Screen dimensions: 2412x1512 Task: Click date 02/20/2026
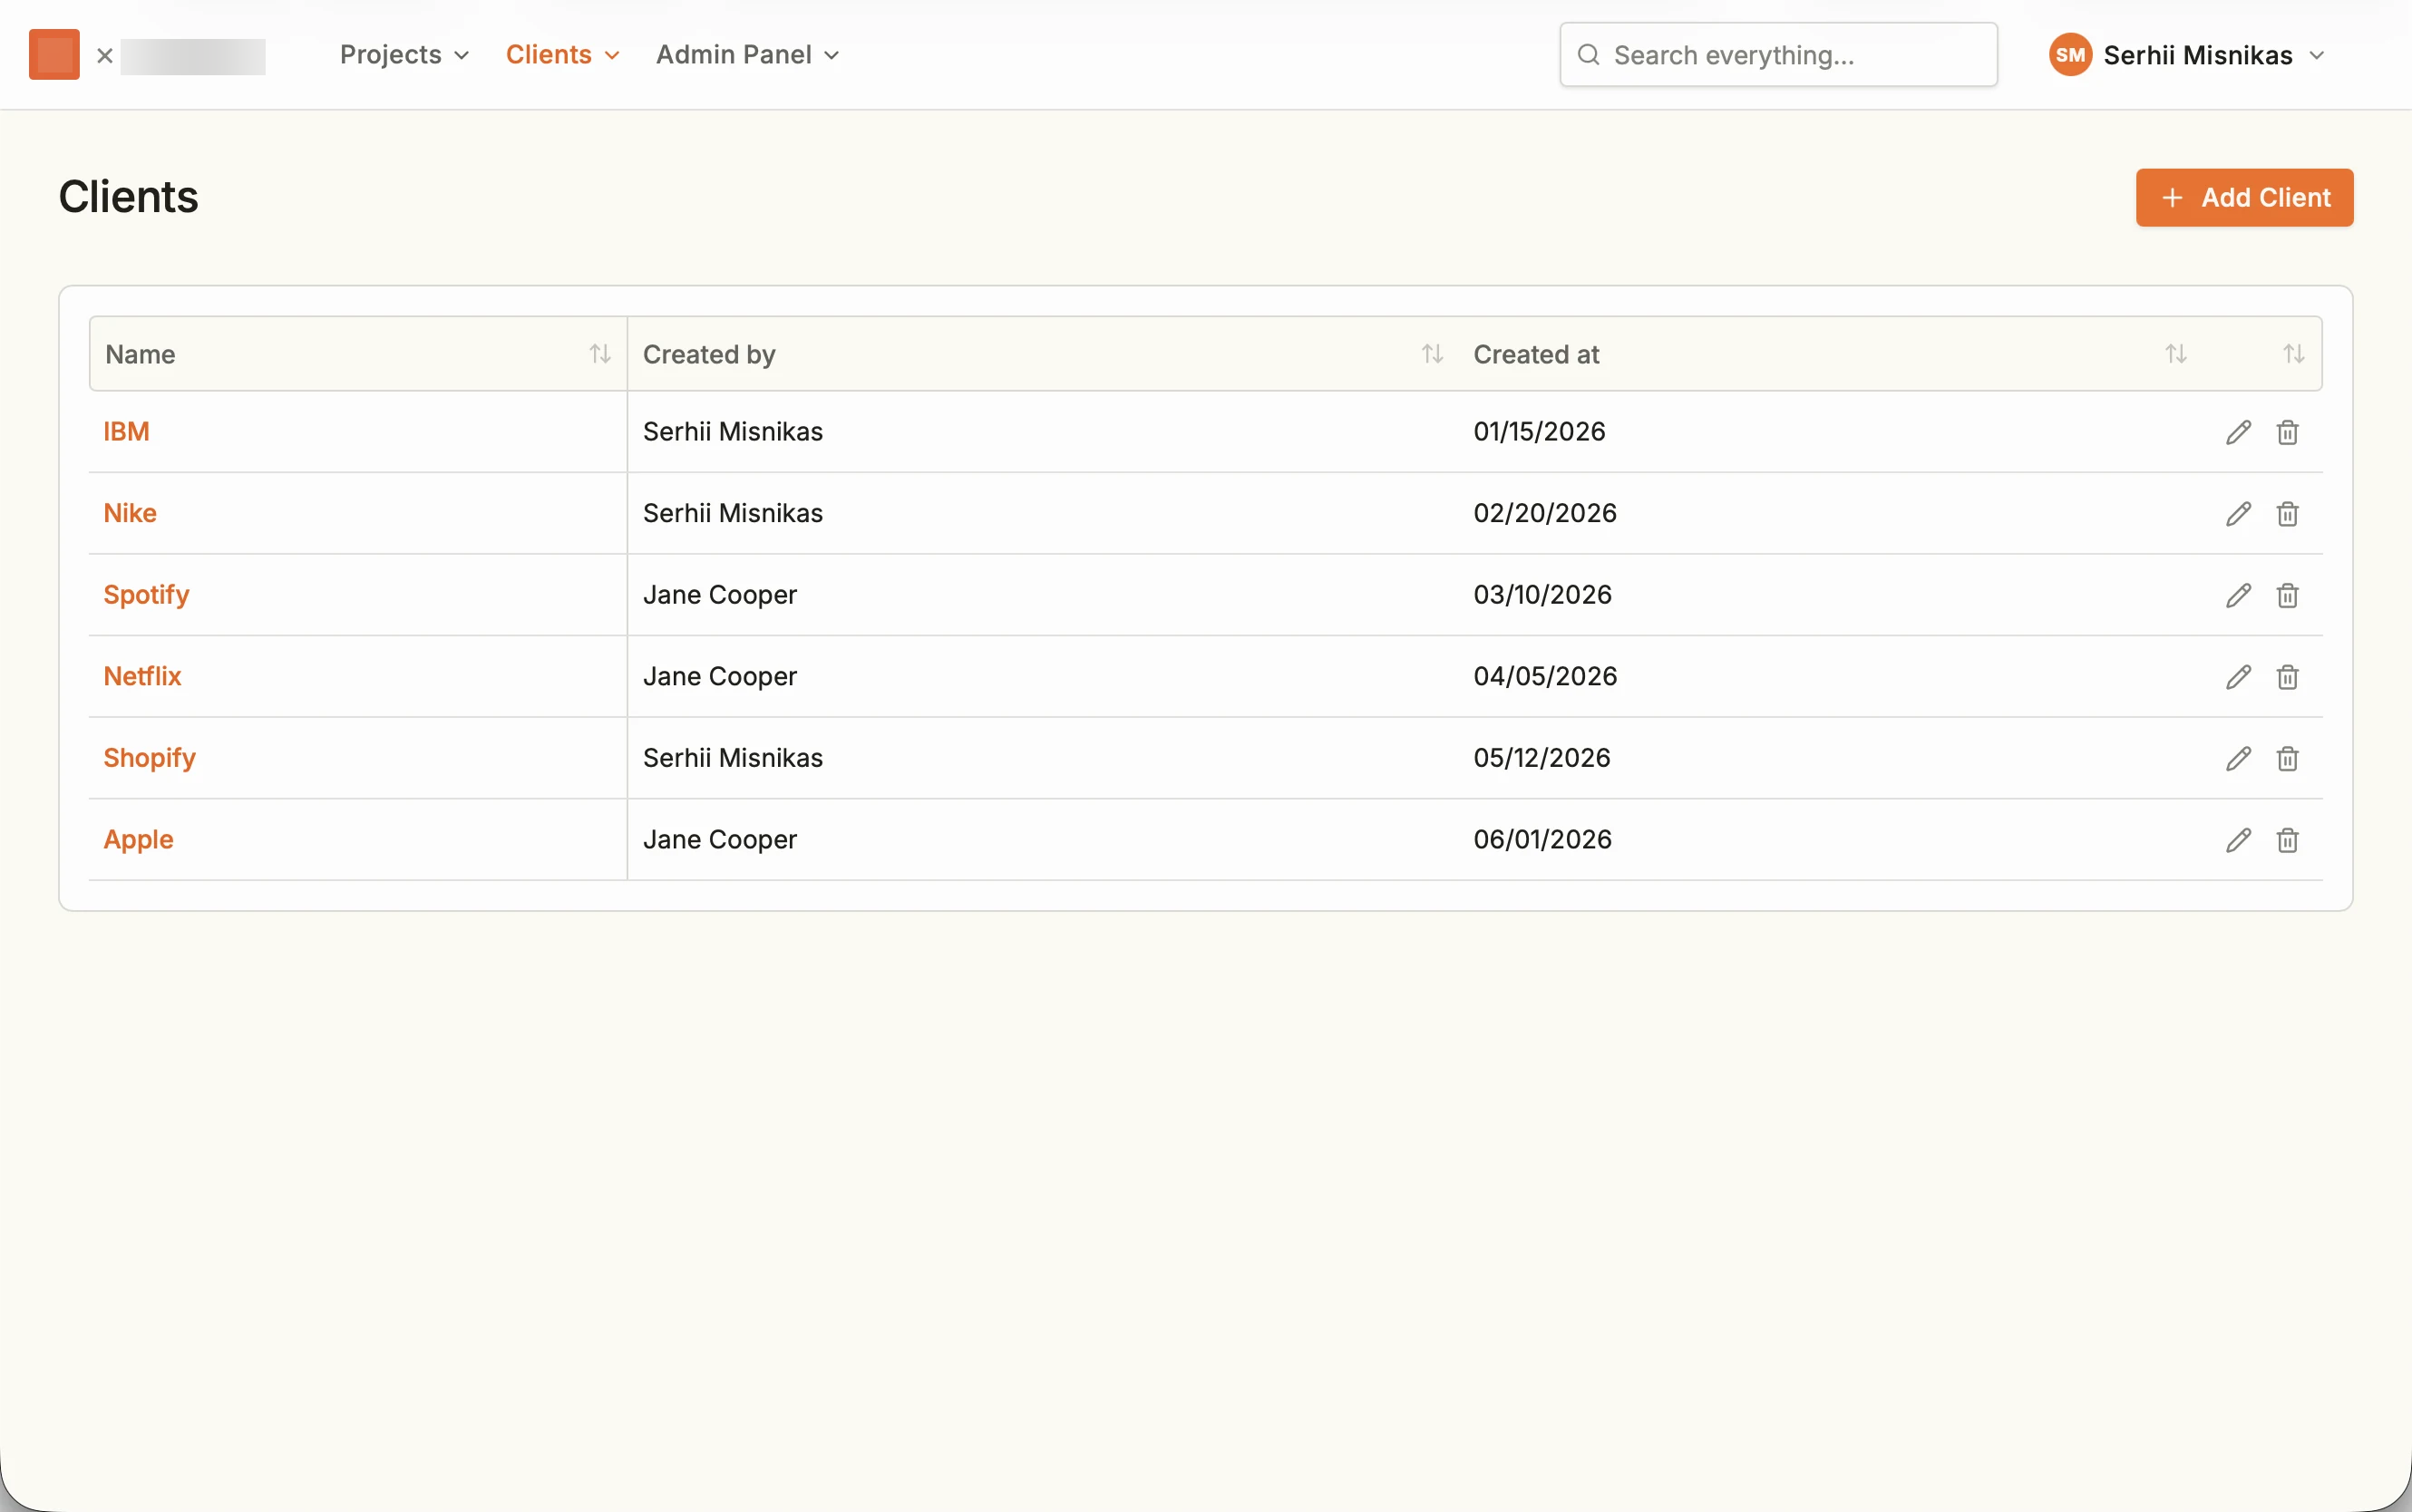1545,513
